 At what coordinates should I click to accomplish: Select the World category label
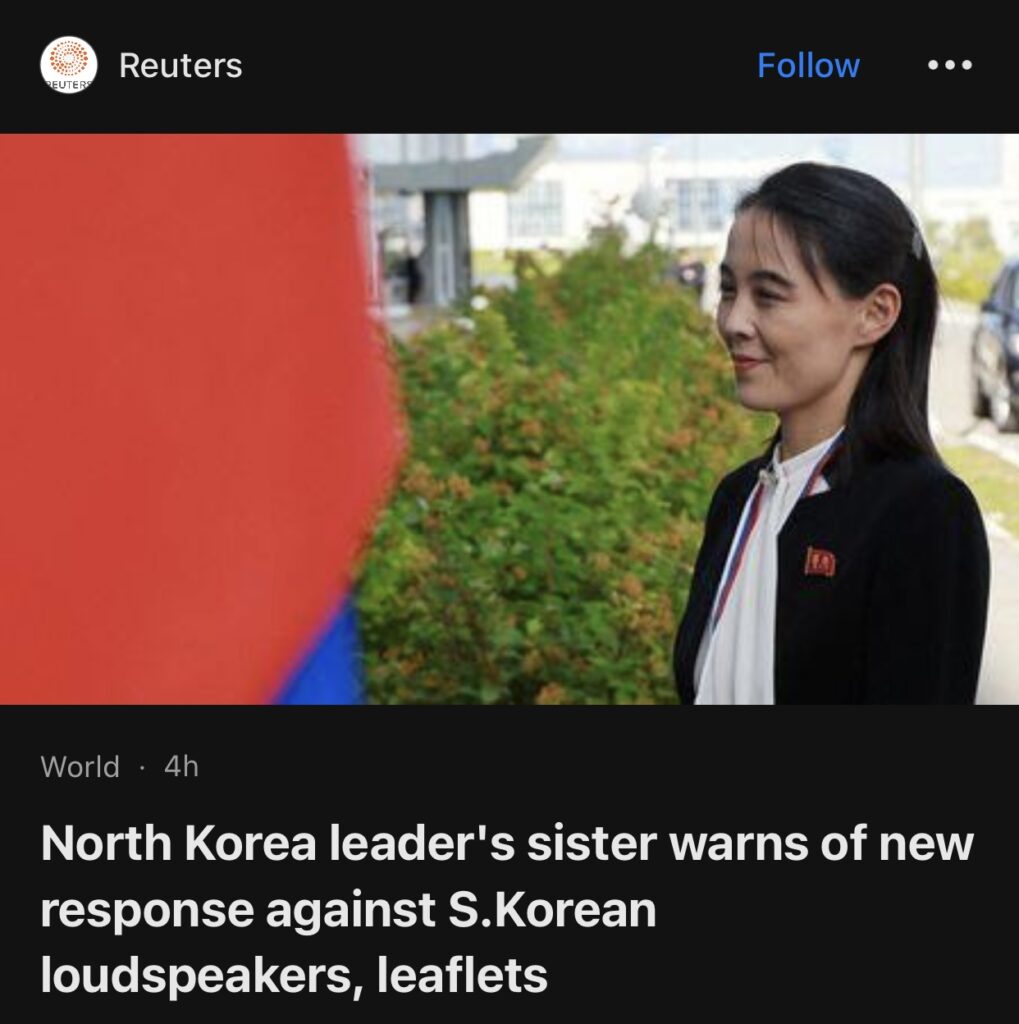(x=80, y=767)
